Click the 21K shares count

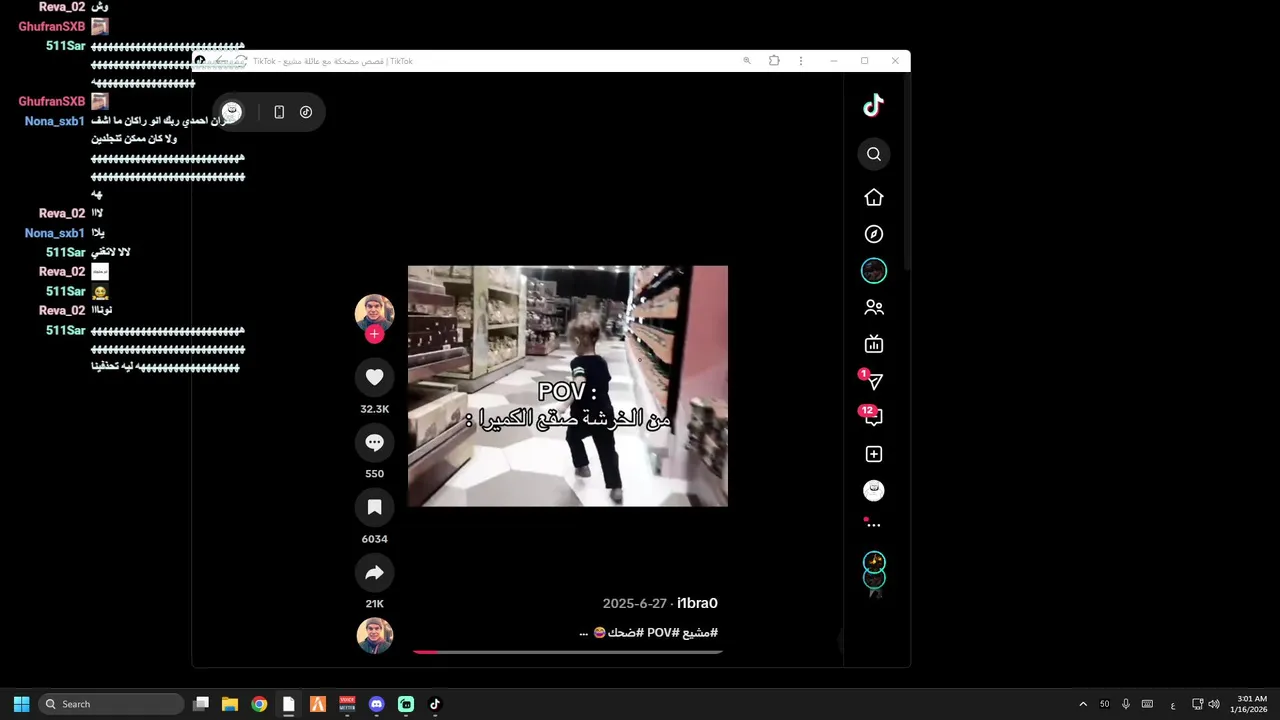click(x=375, y=604)
